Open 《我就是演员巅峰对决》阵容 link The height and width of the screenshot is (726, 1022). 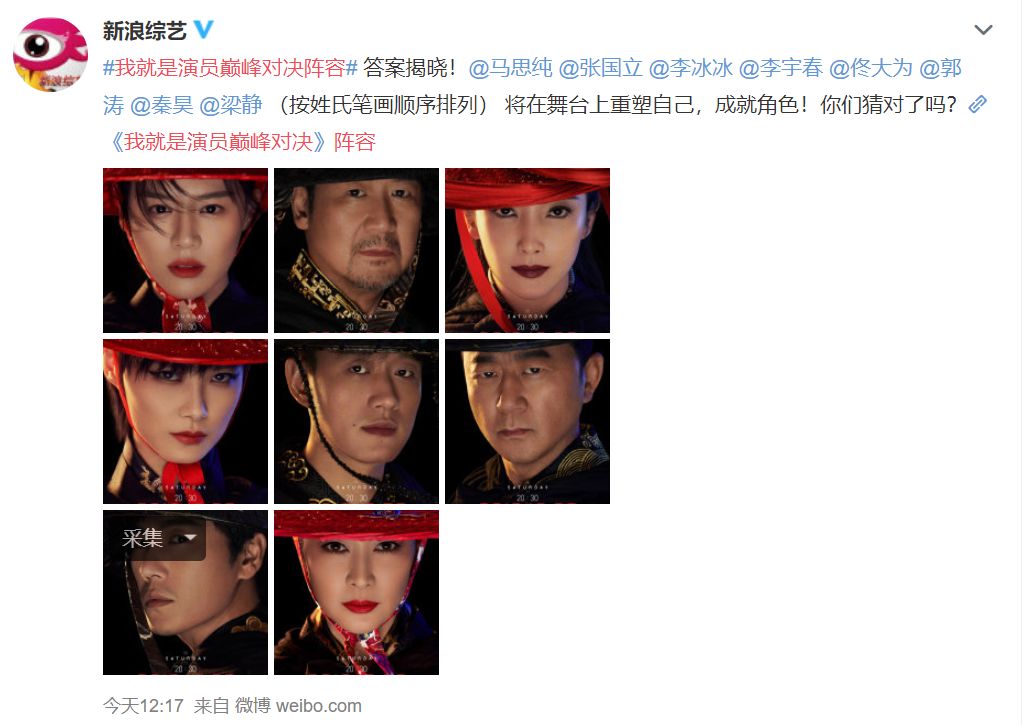239,141
